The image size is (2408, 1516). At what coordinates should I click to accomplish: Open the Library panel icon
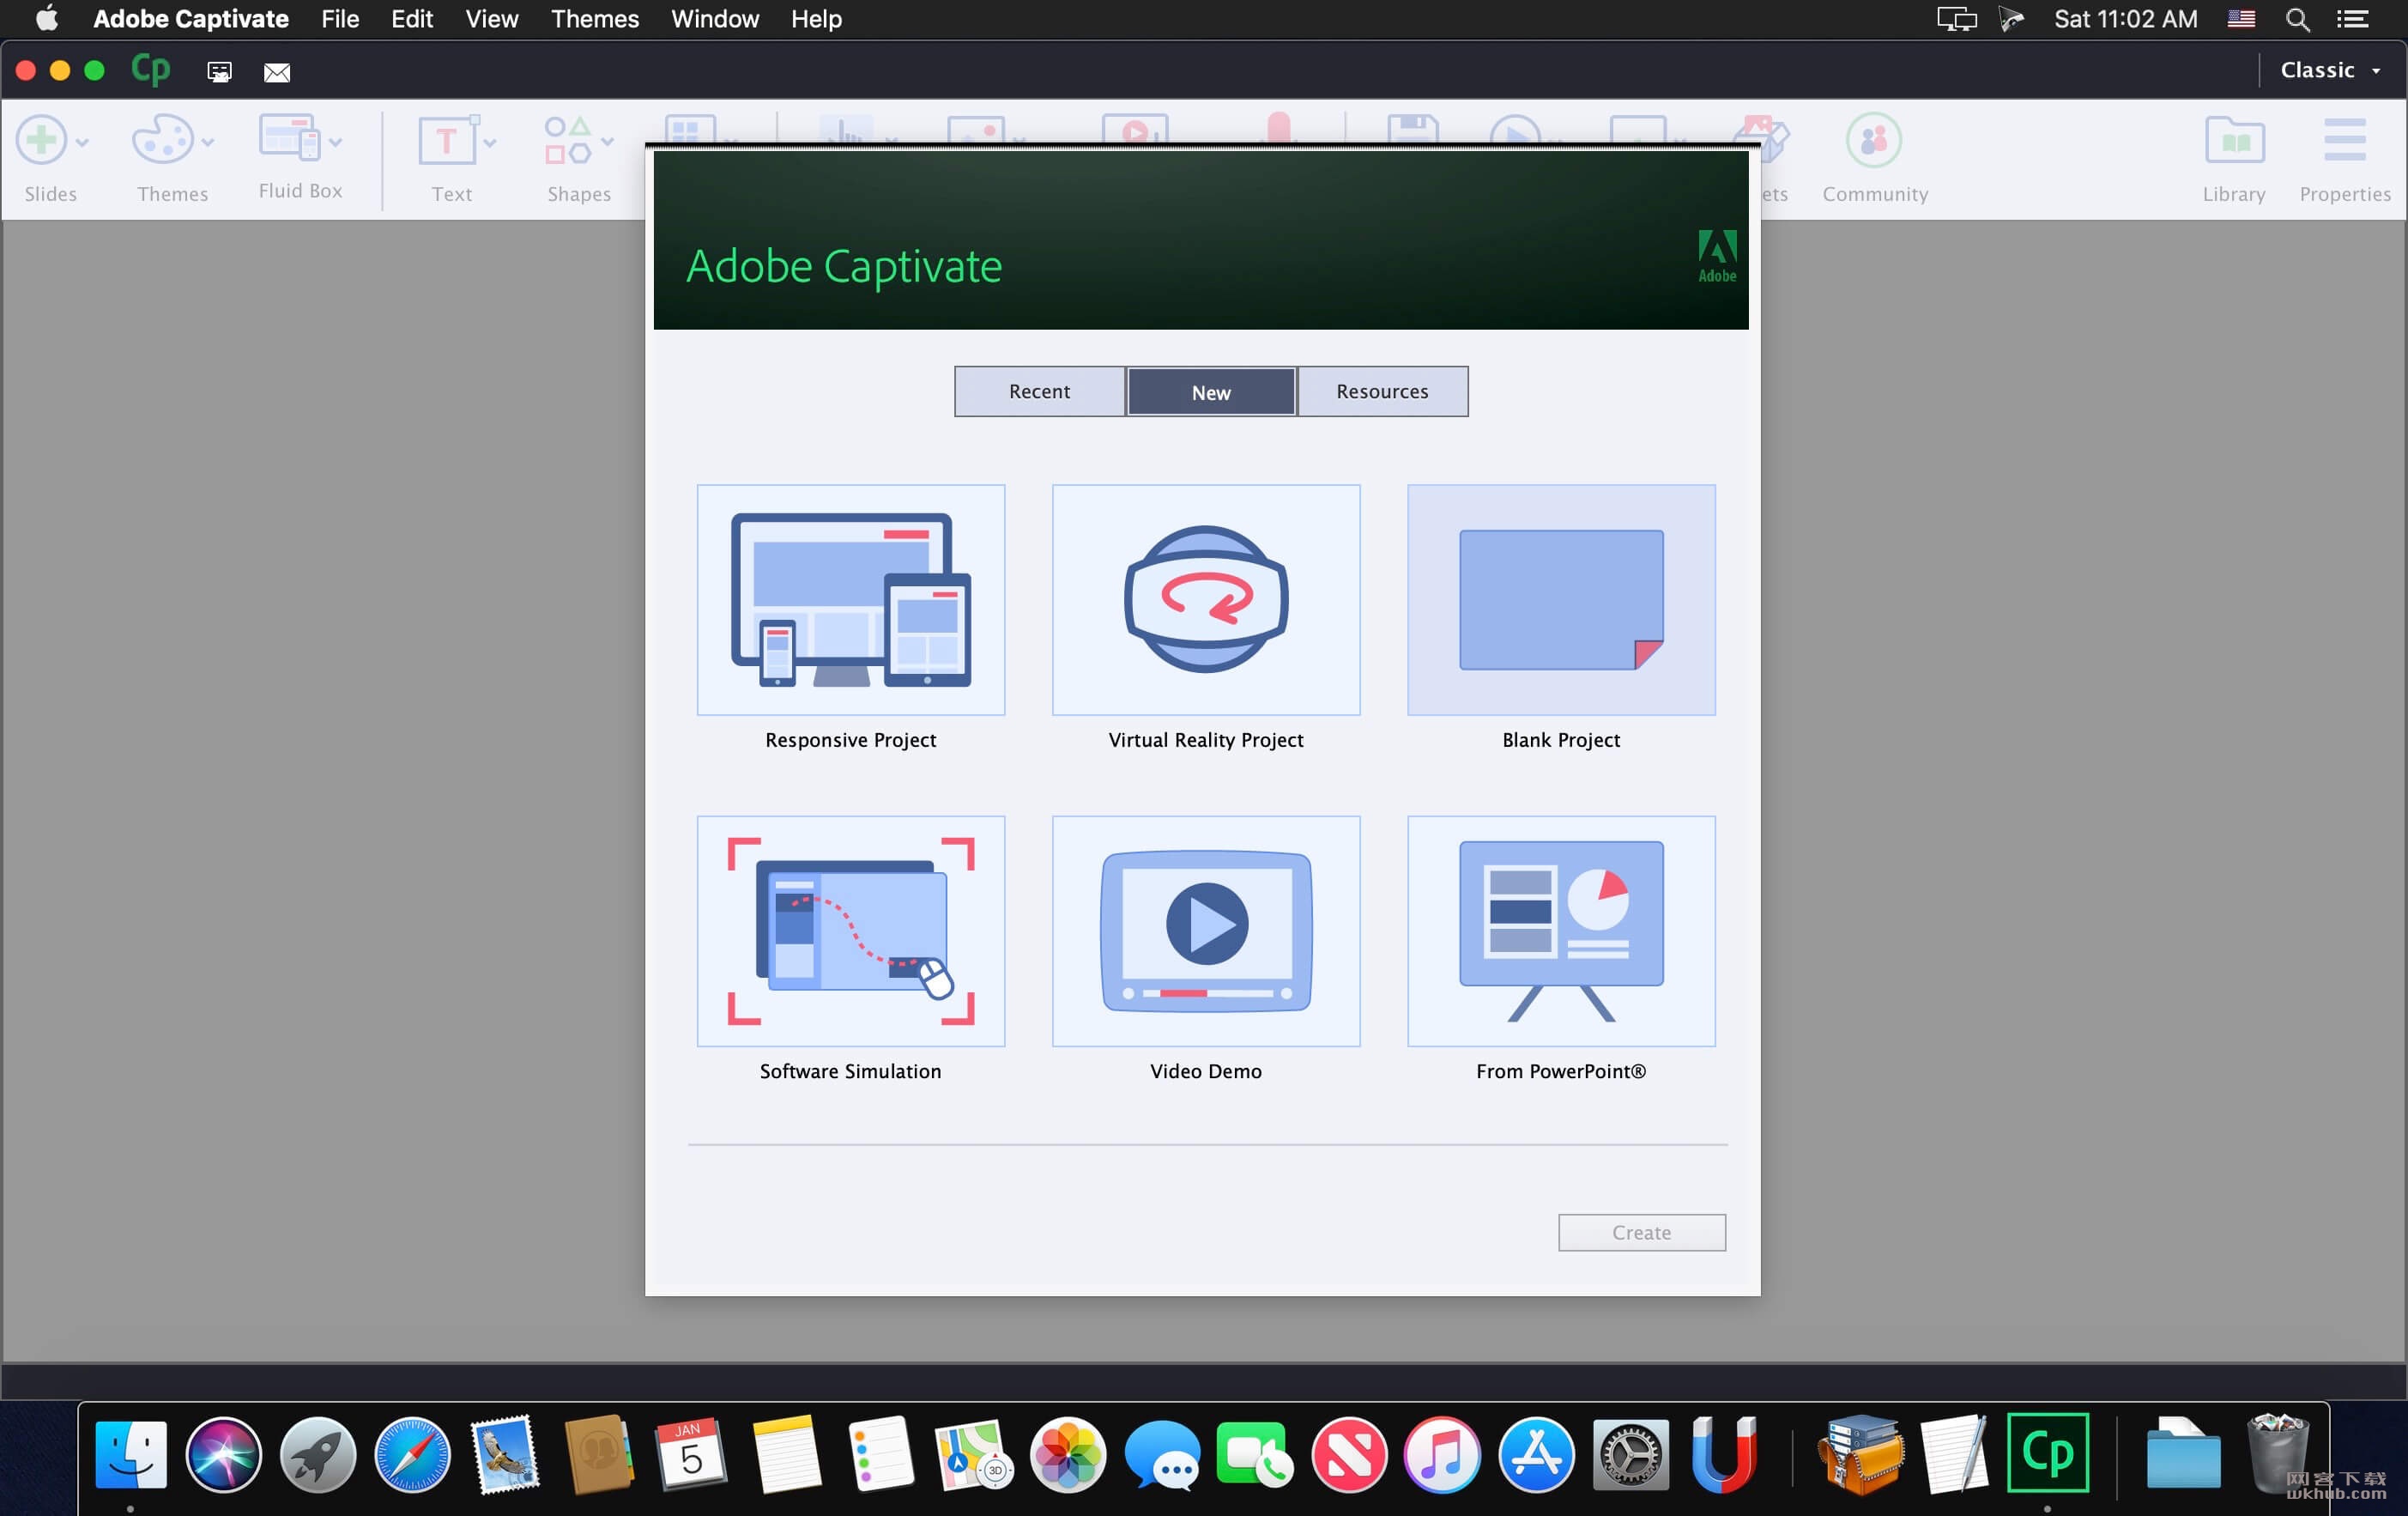[x=2234, y=141]
